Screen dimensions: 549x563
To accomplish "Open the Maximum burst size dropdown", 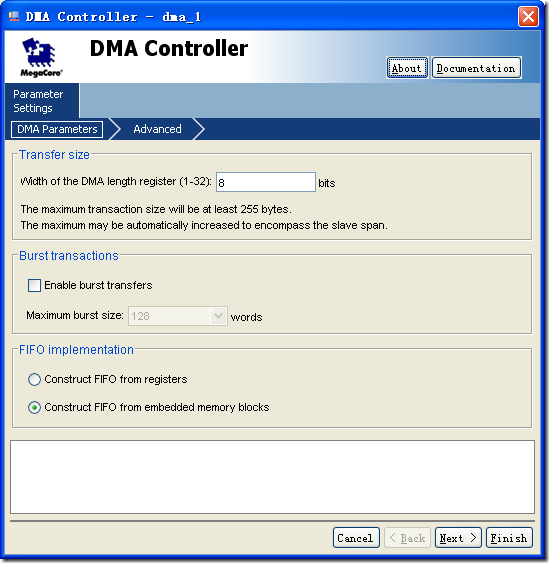I will [x=178, y=316].
